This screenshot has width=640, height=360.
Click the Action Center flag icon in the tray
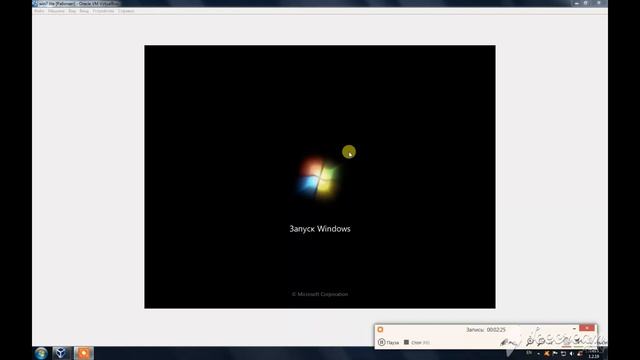tap(555, 353)
